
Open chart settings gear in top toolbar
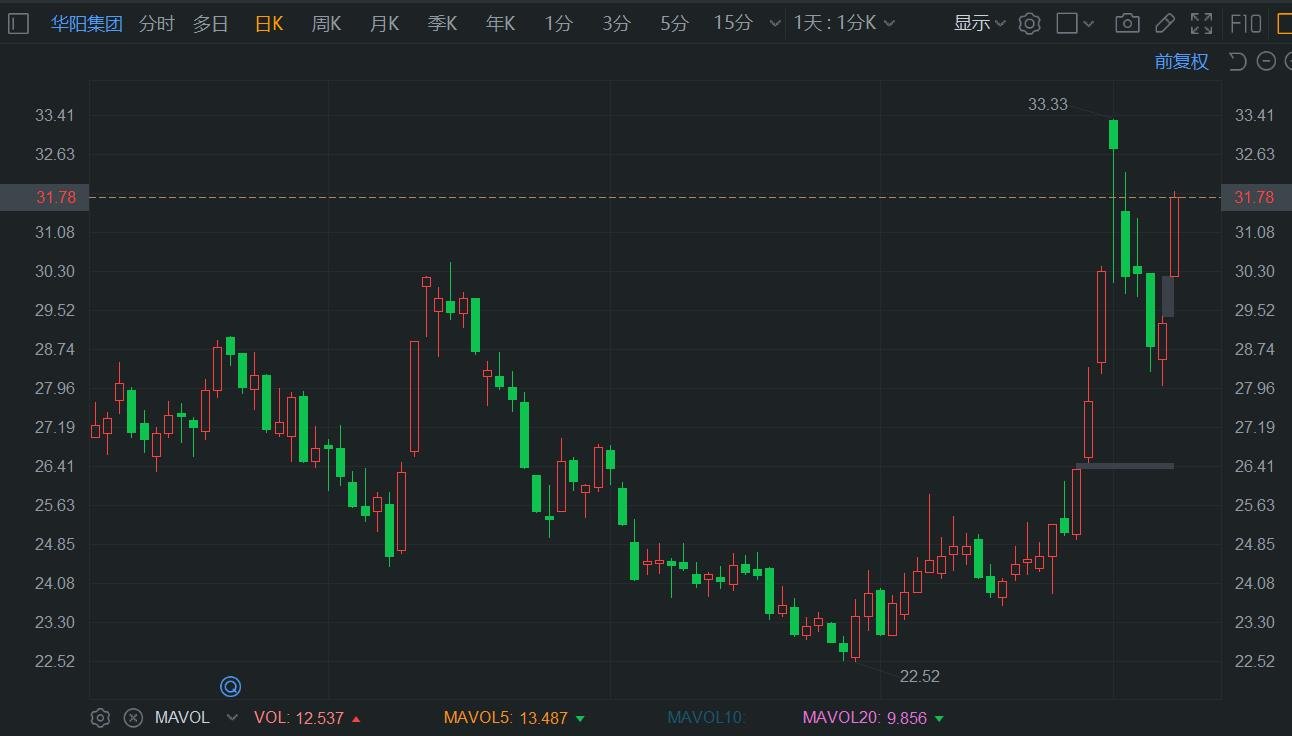coord(1029,24)
